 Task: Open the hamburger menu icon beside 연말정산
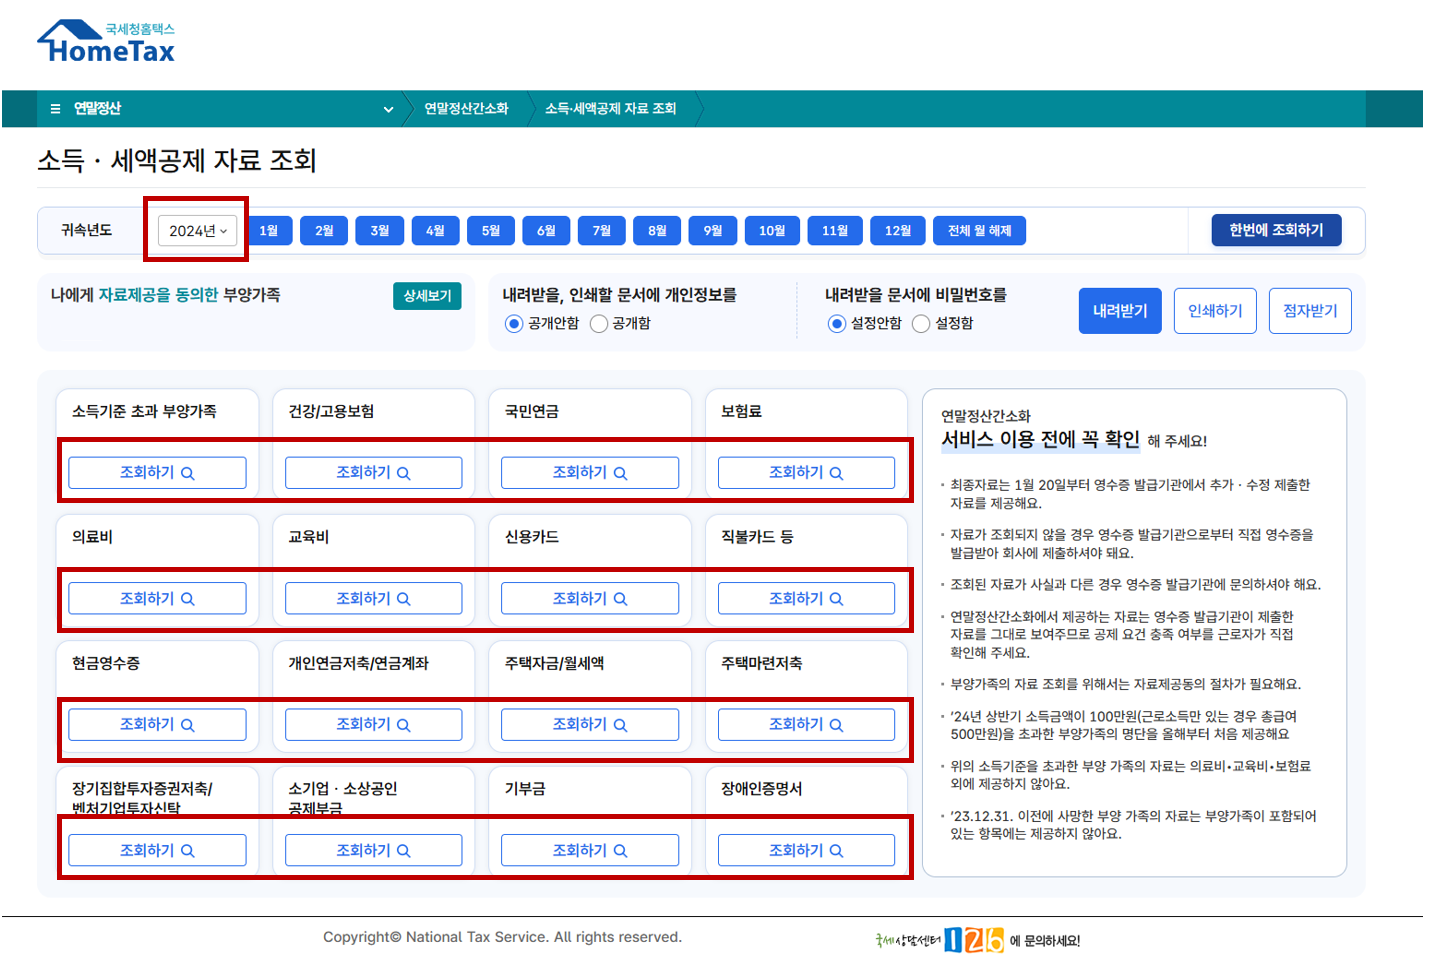(55, 109)
